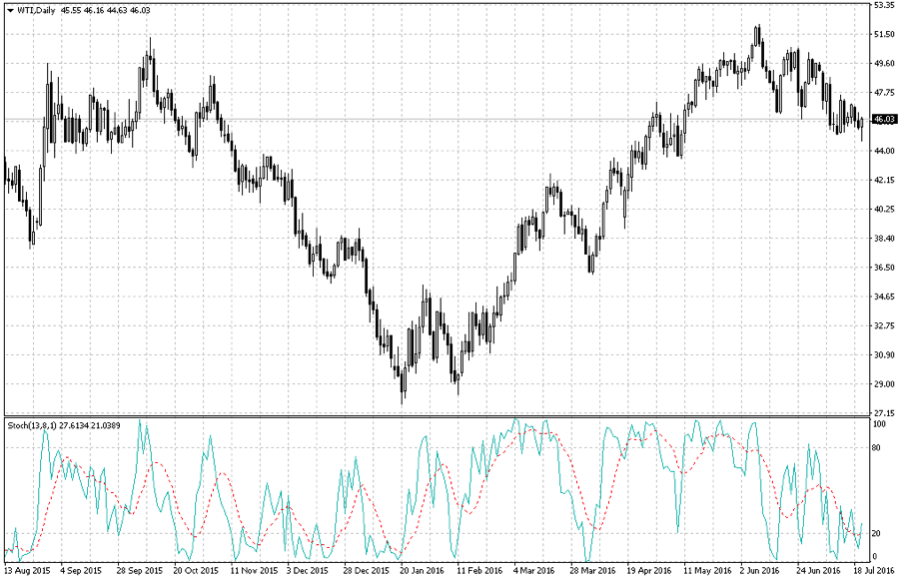Click the WTI,Daily chart title text
The image size is (903, 580).
pyautogui.click(x=36, y=10)
